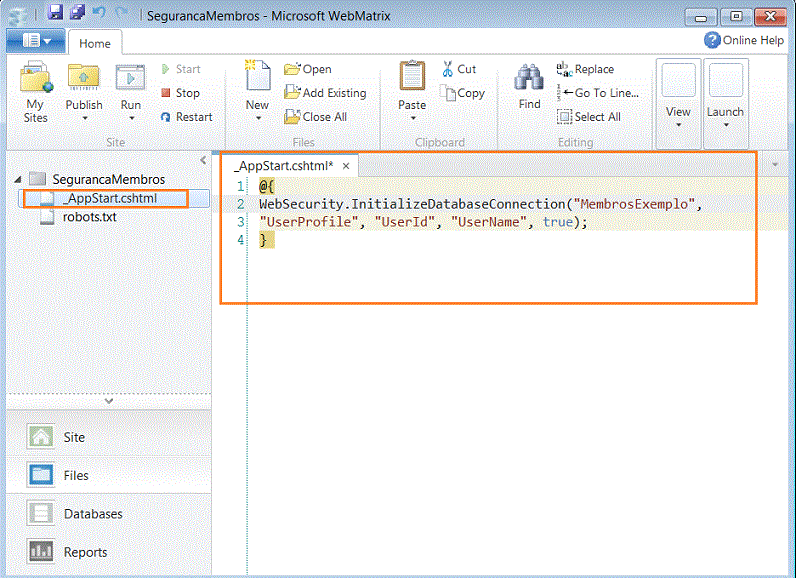Collapse the SegurancaMembros tree node
The image size is (796, 578).
point(18,179)
